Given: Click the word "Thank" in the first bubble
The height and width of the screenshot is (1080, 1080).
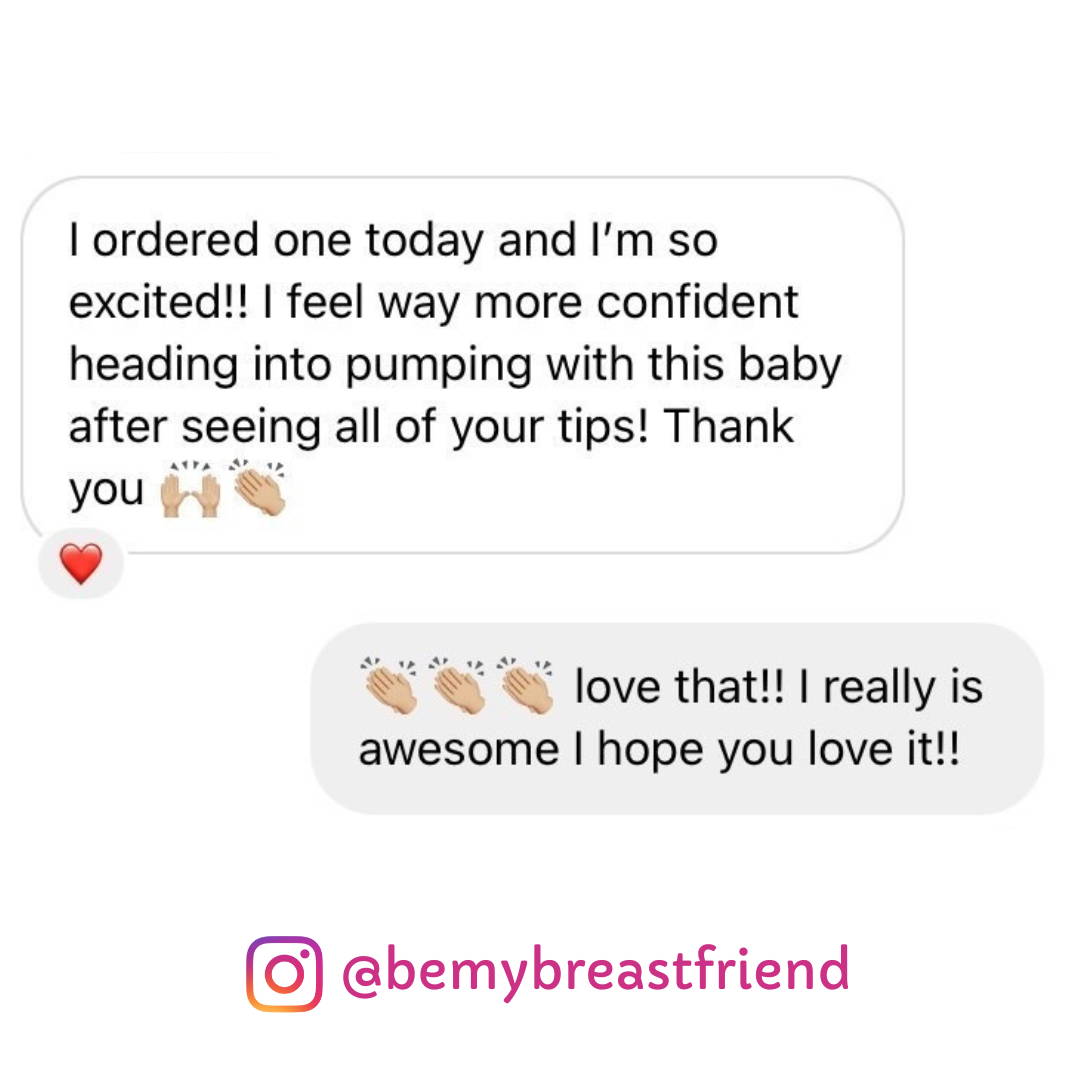Looking at the screenshot, I should [x=729, y=425].
